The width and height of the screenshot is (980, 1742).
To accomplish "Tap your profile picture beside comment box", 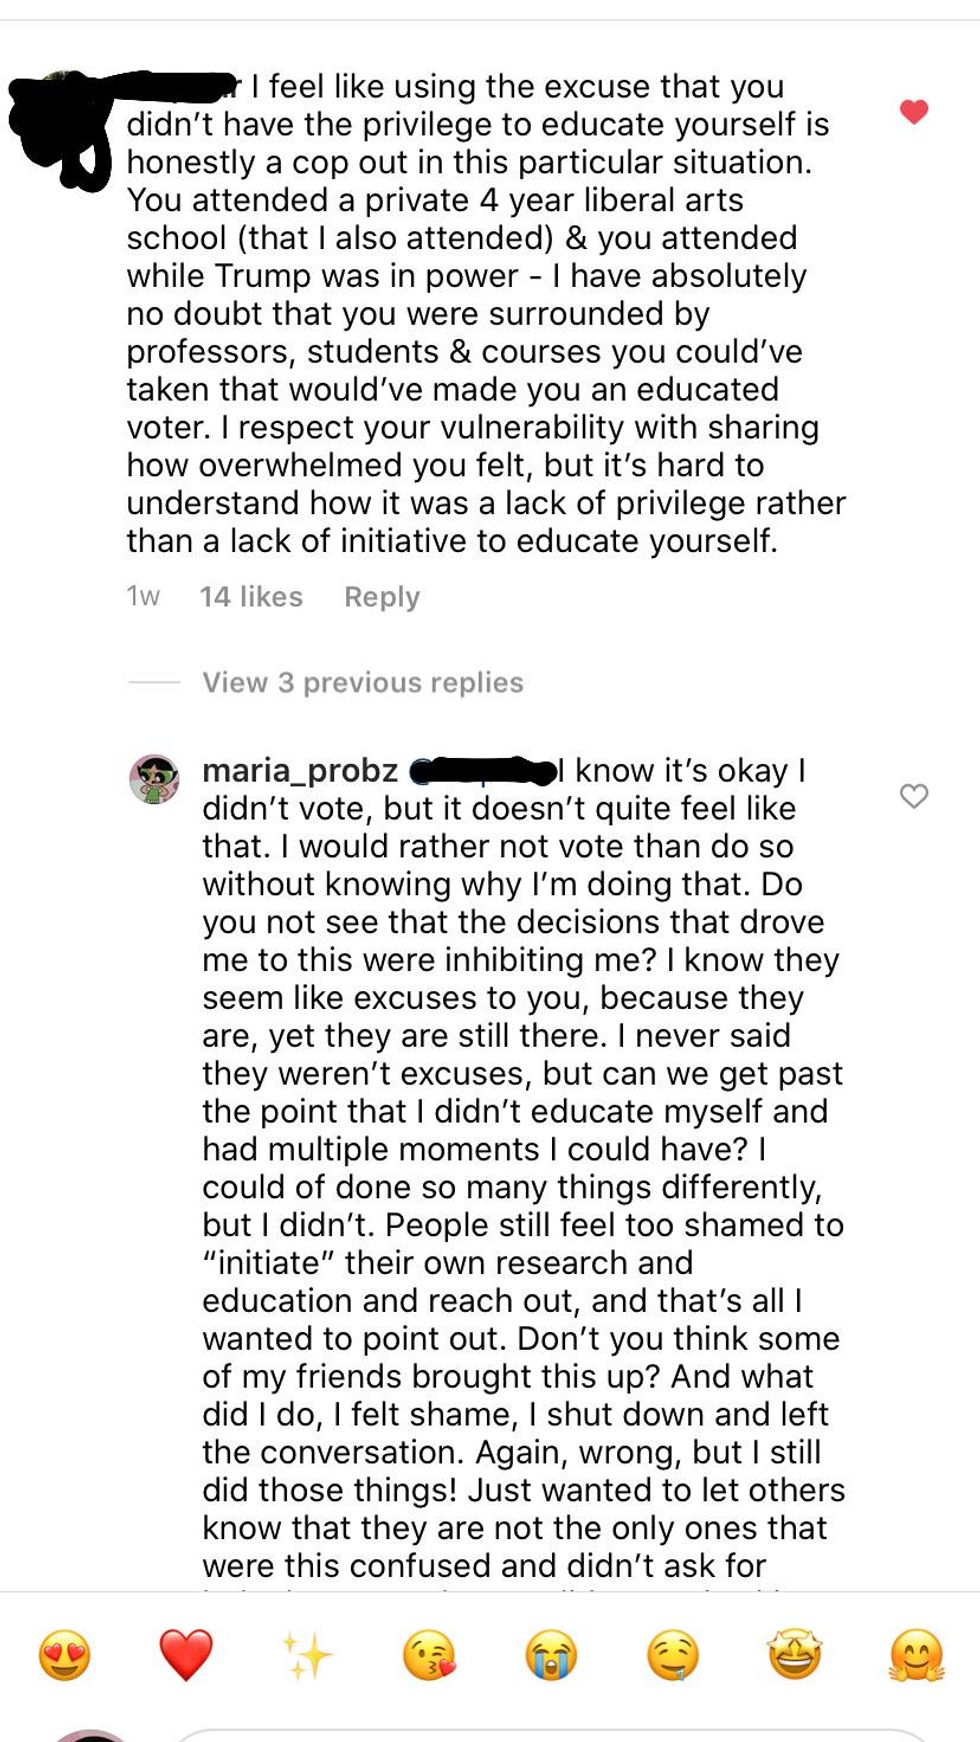I will click(x=90, y=1735).
